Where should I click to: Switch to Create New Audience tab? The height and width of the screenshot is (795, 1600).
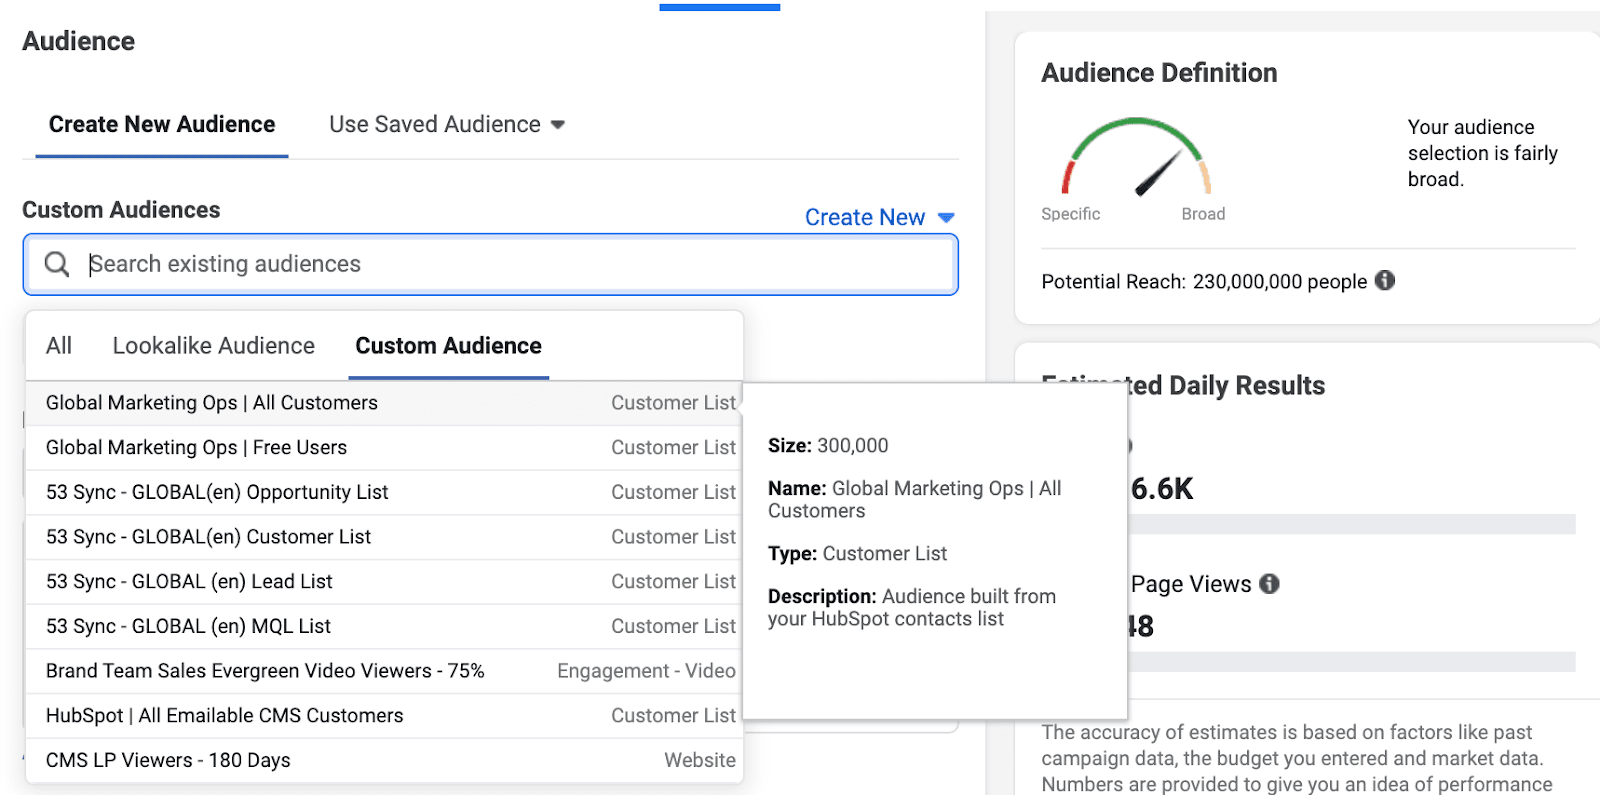(162, 125)
